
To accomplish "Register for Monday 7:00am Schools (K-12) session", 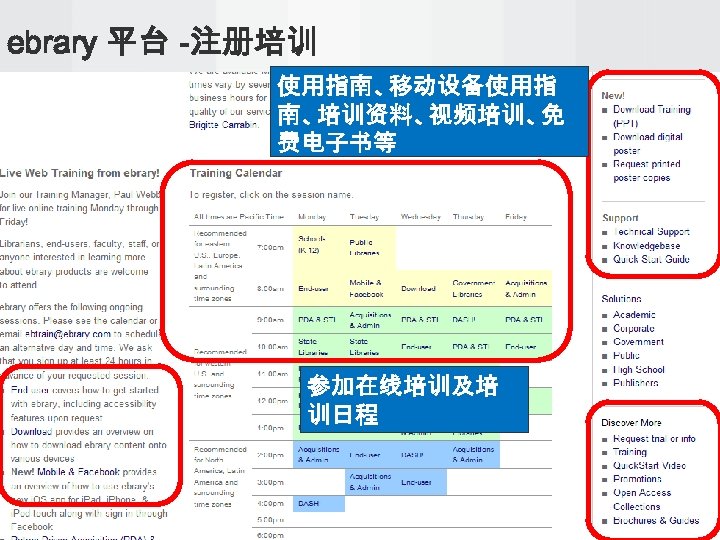I will point(312,244).
